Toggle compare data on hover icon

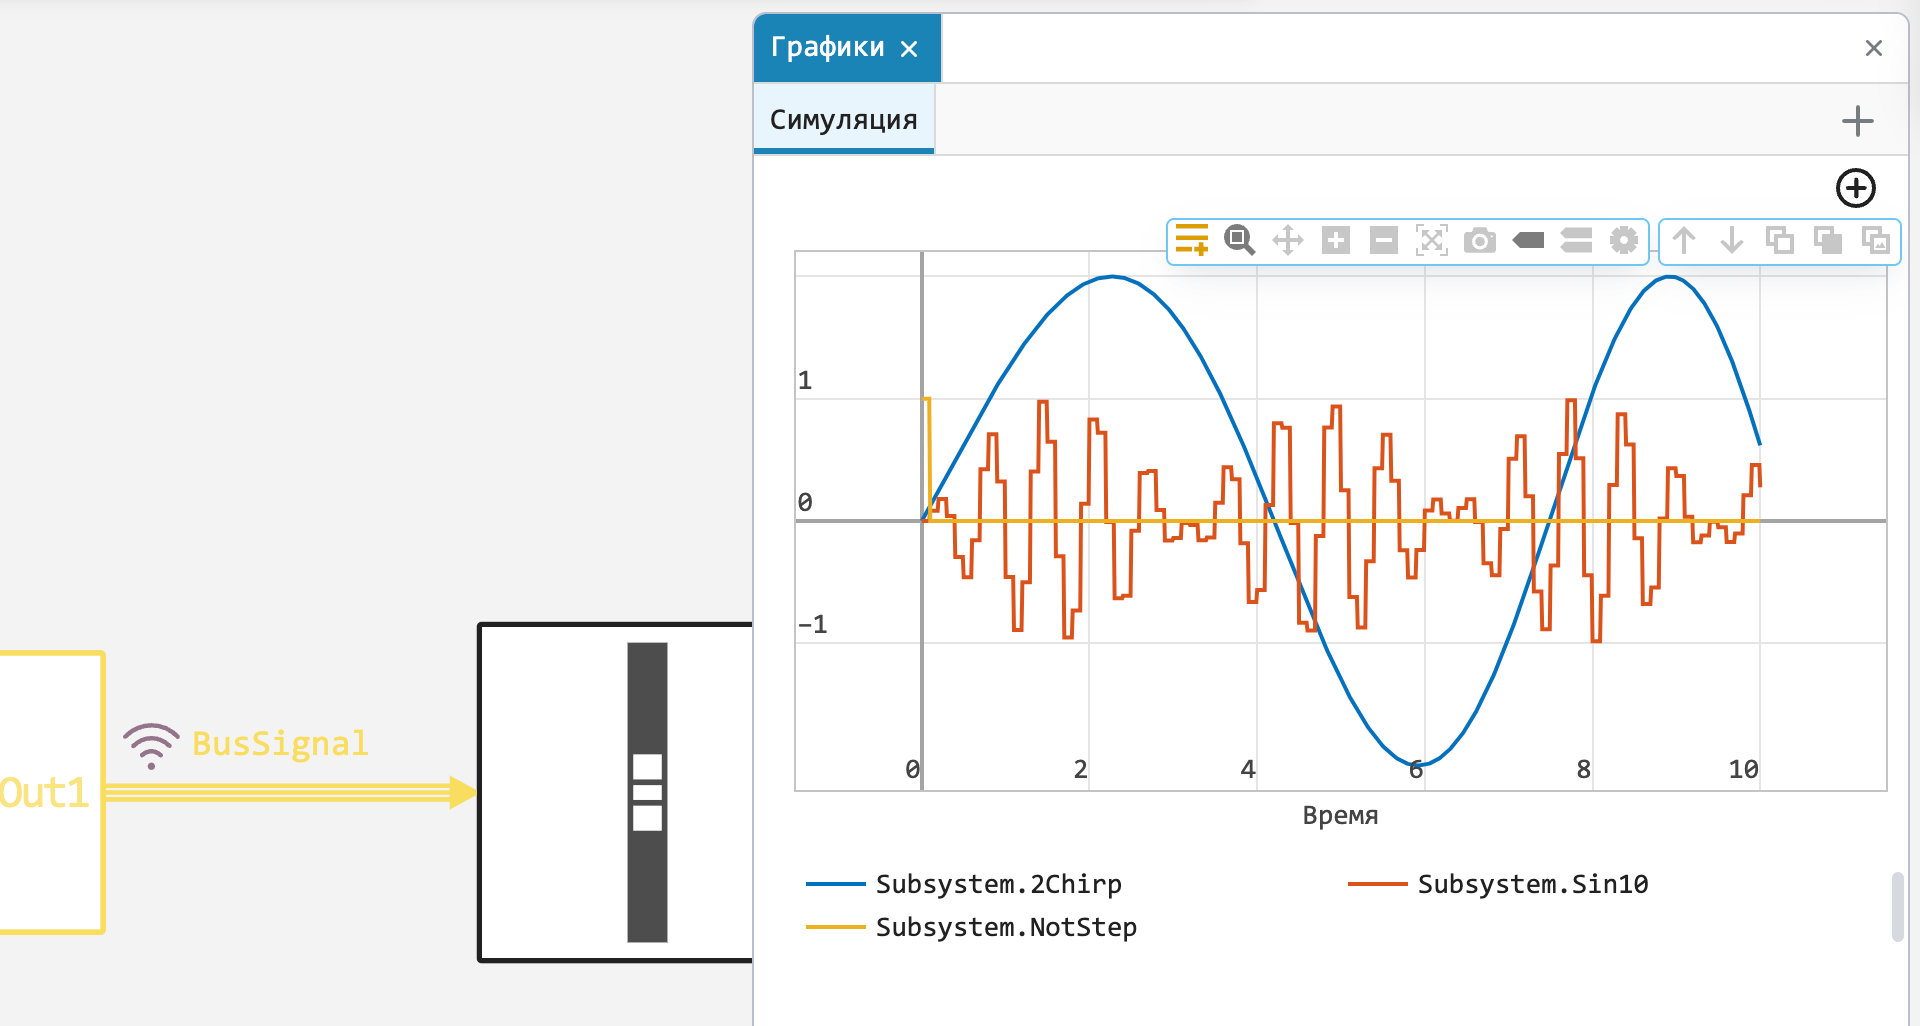pos(1576,240)
